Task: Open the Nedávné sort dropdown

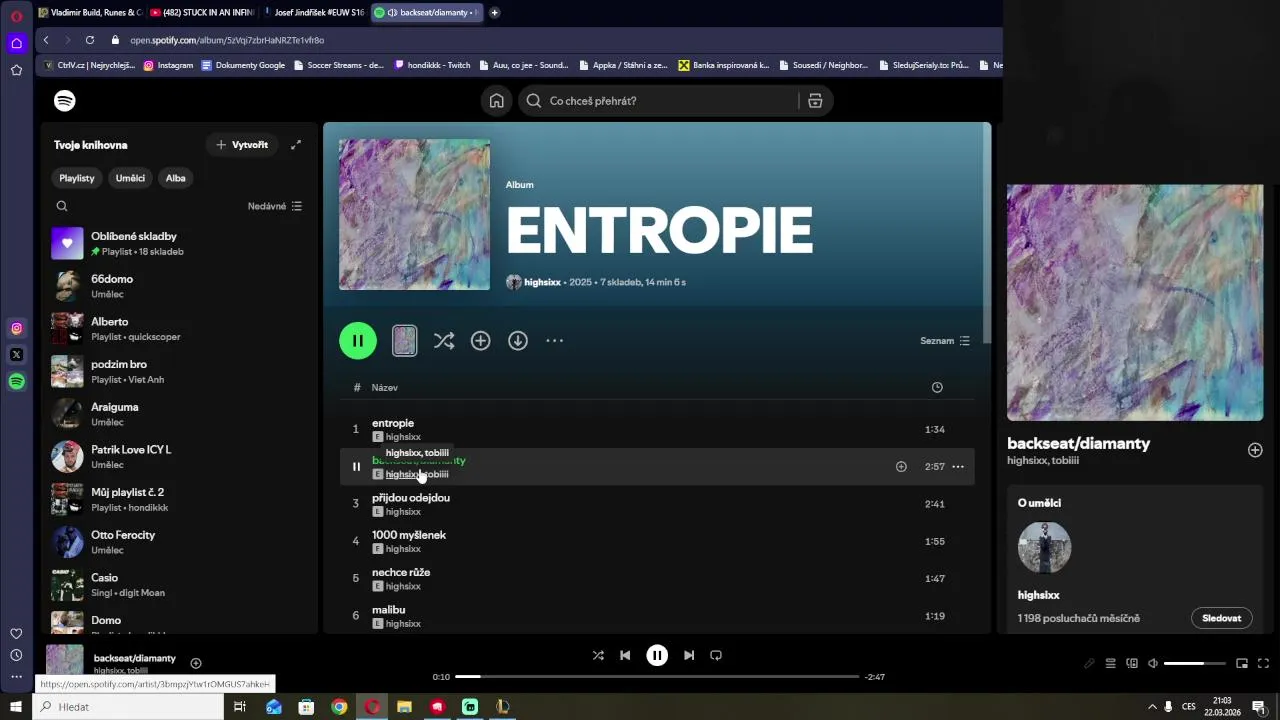Action: [x=275, y=206]
